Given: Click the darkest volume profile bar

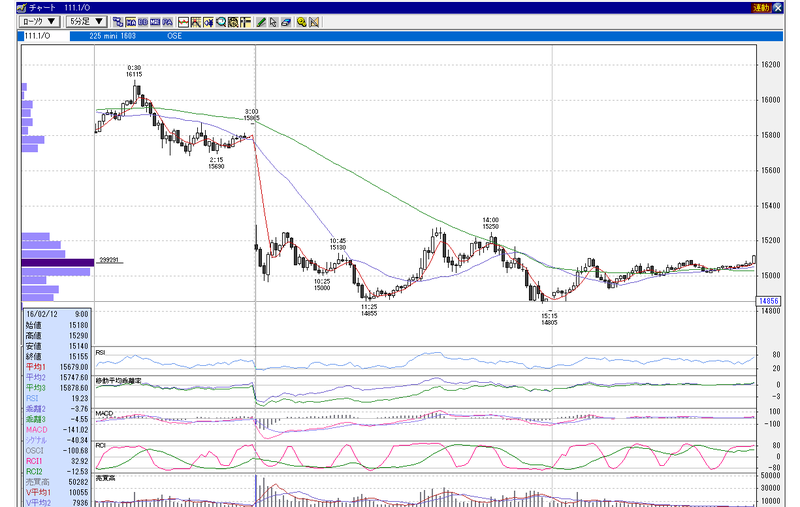Looking at the screenshot, I should click(x=58, y=262).
